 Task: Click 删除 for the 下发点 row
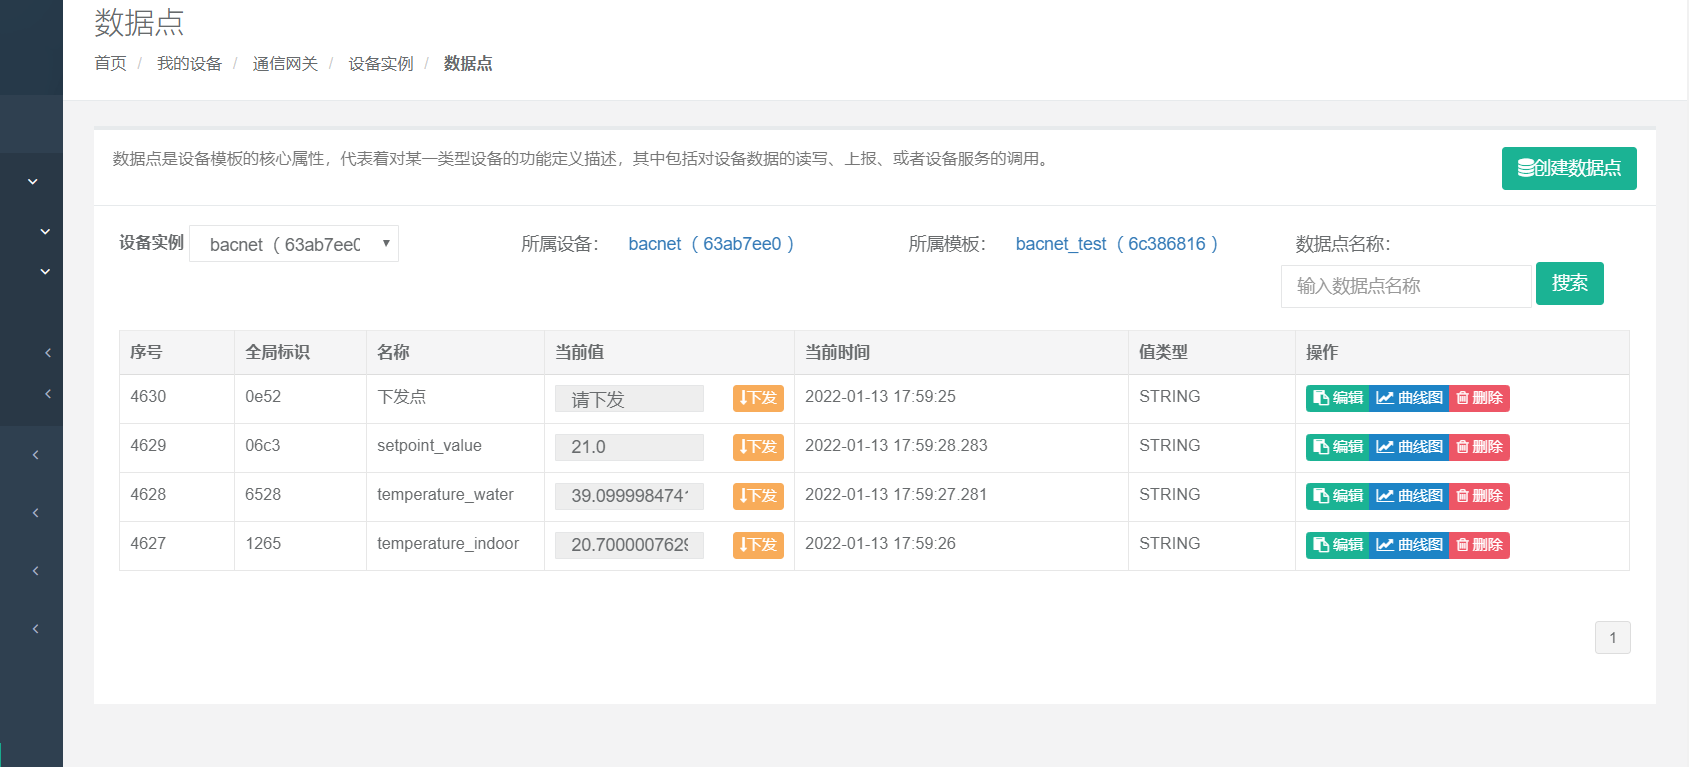[x=1479, y=398]
